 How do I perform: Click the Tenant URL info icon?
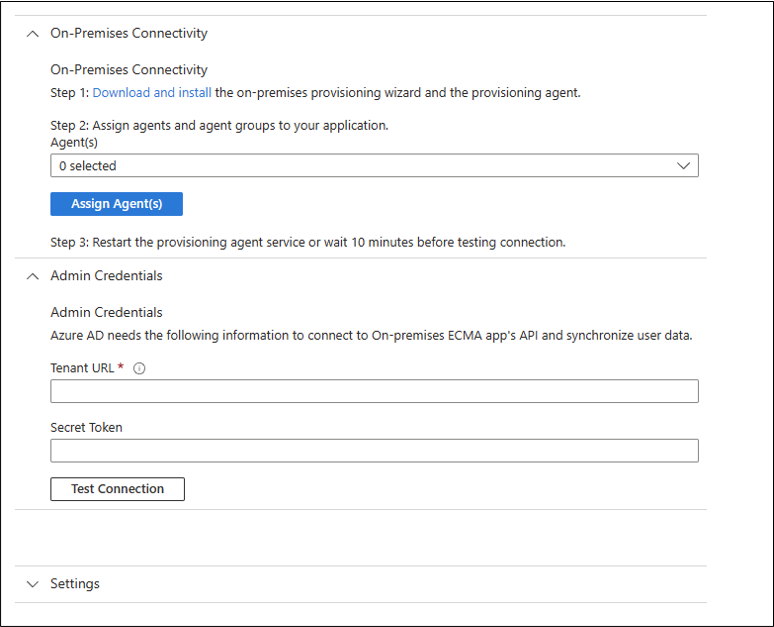point(139,368)
